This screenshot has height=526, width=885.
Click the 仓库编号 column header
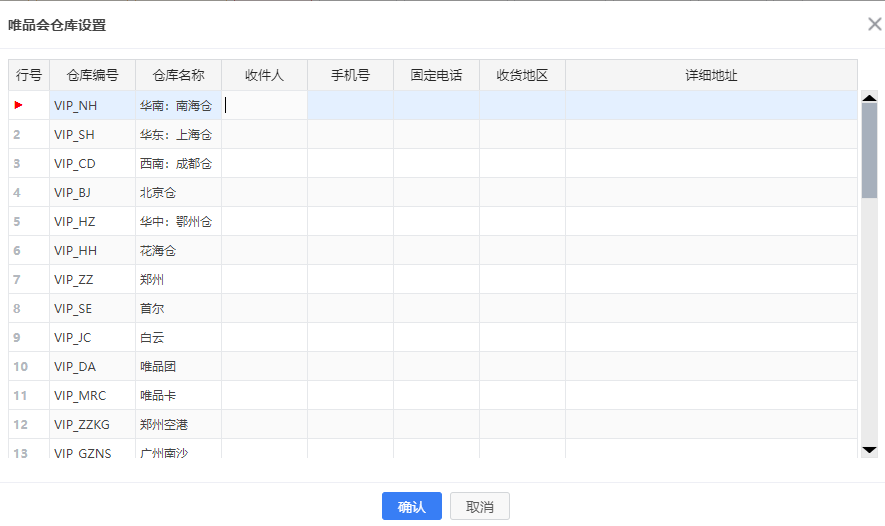pos(93,75)
